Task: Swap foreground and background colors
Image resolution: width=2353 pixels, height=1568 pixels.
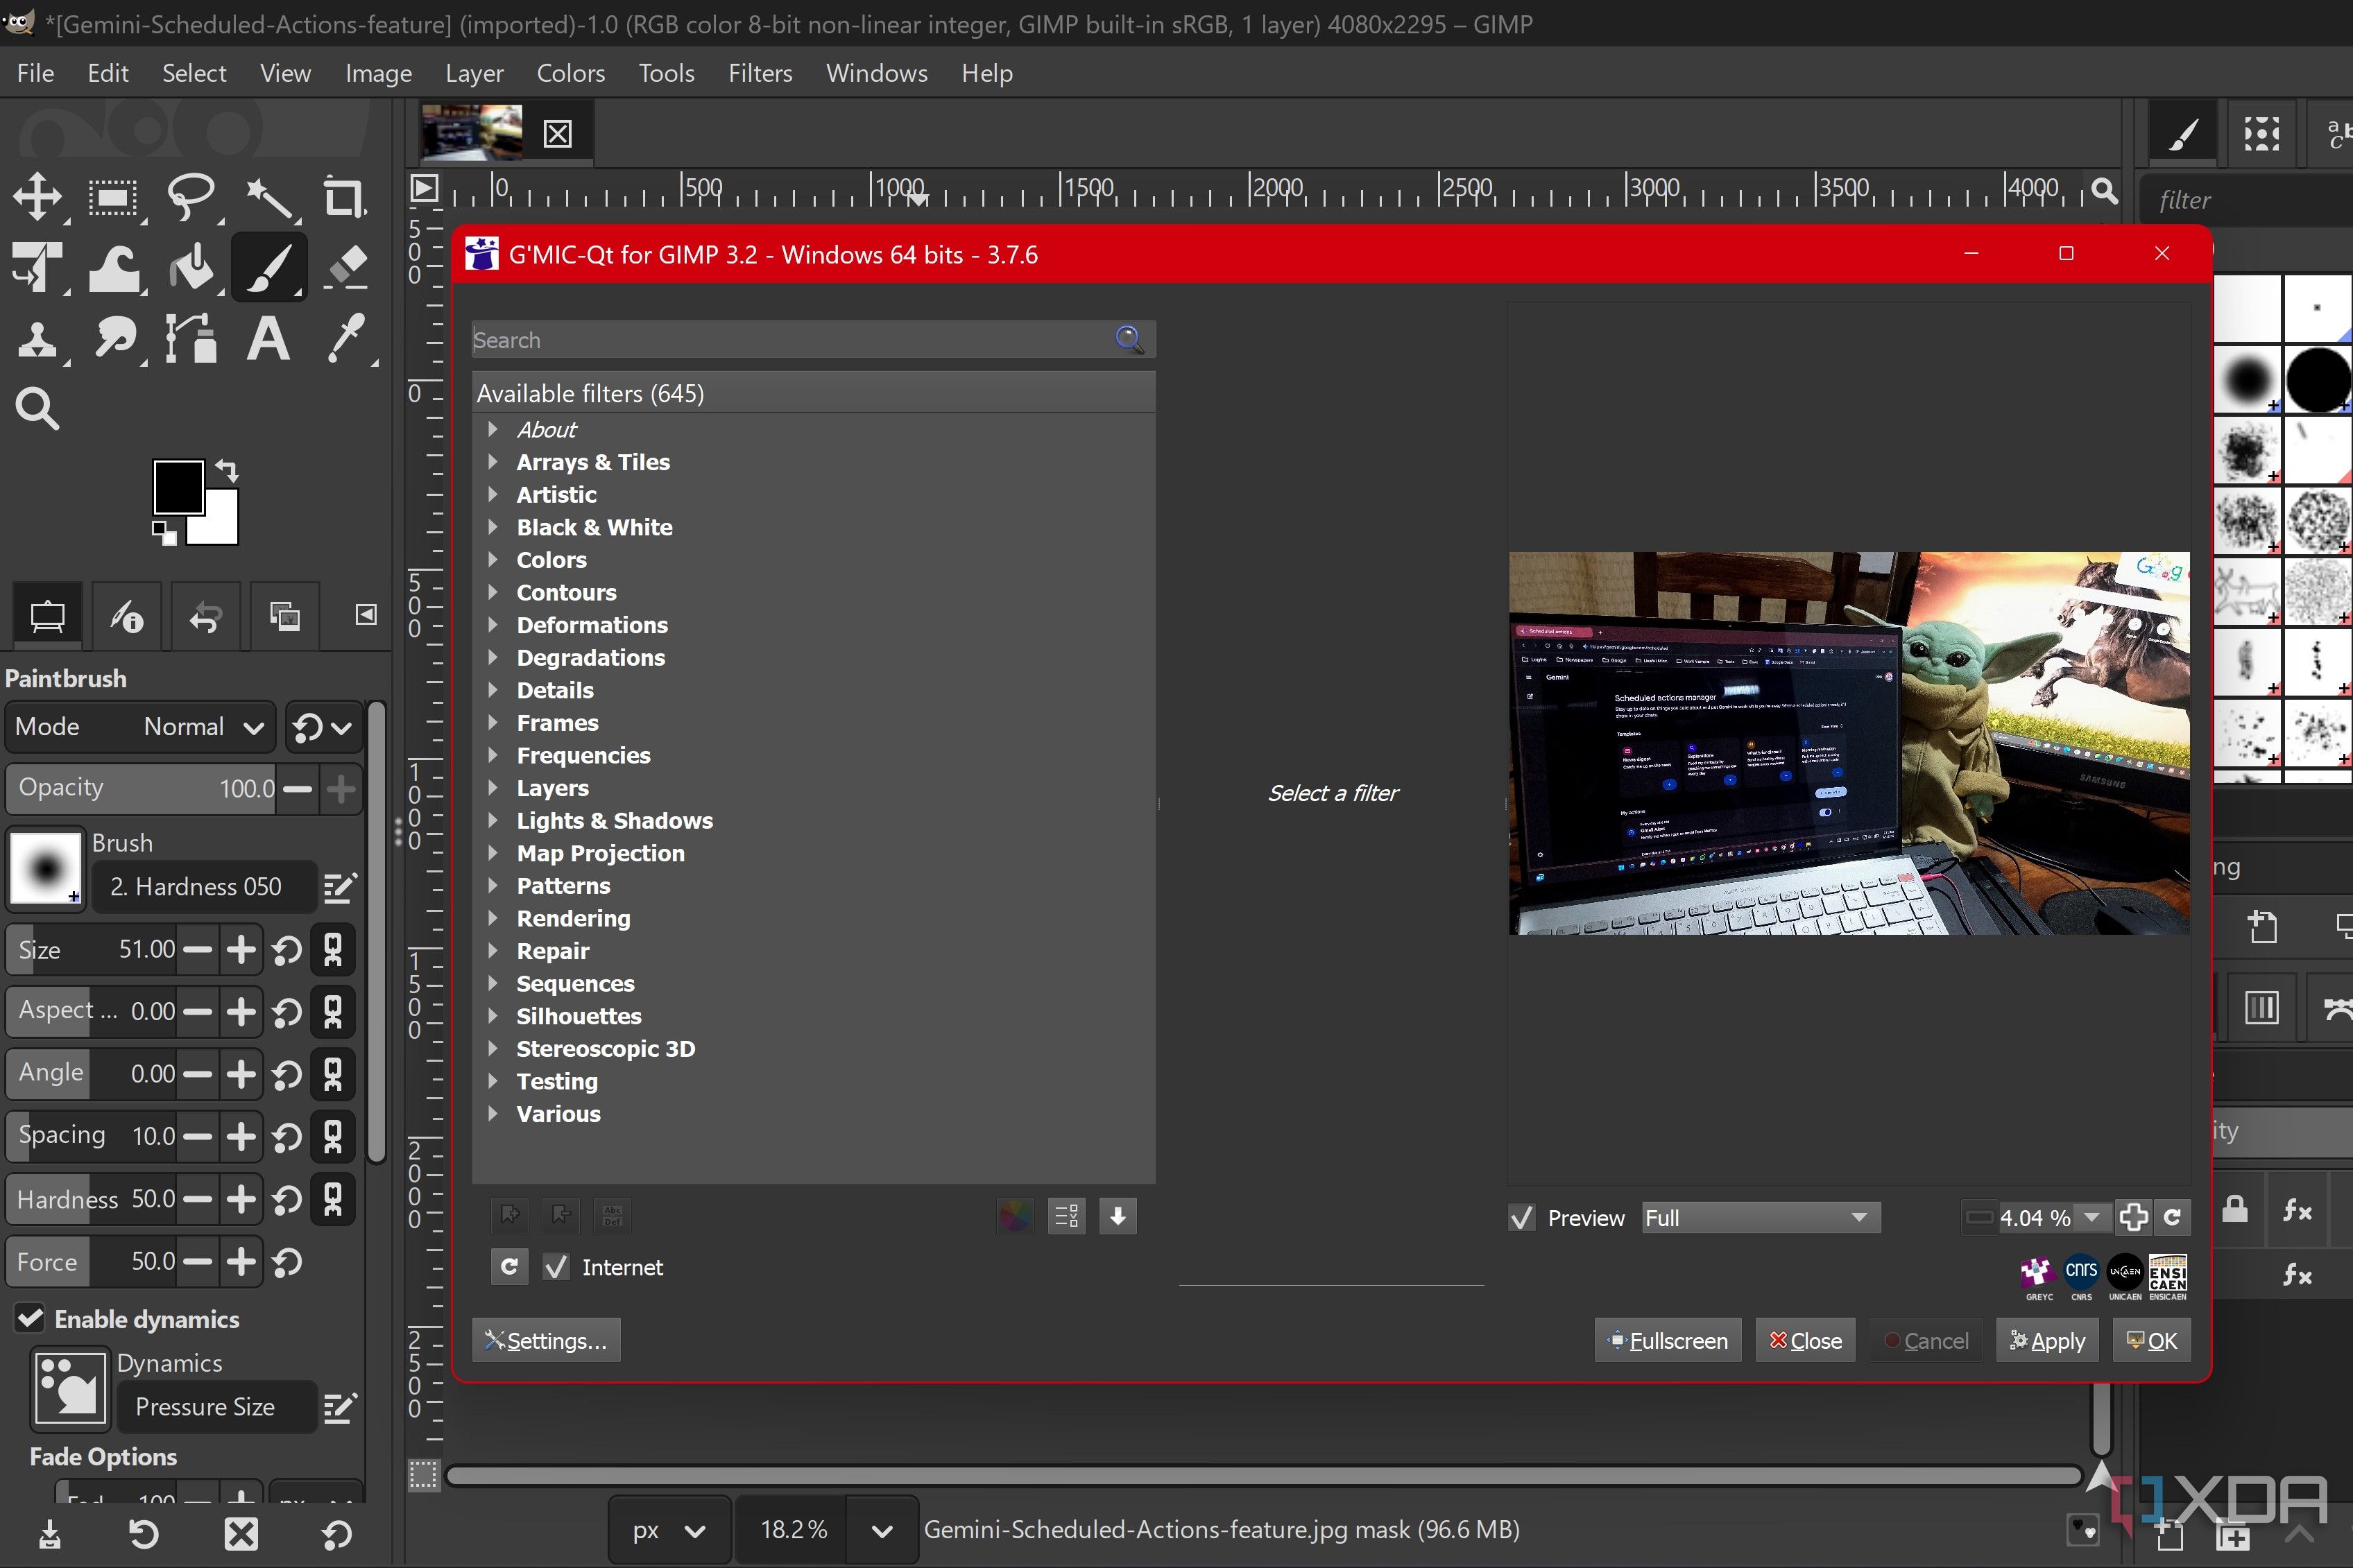Action: pyautogui.click(x=227, y=470)
